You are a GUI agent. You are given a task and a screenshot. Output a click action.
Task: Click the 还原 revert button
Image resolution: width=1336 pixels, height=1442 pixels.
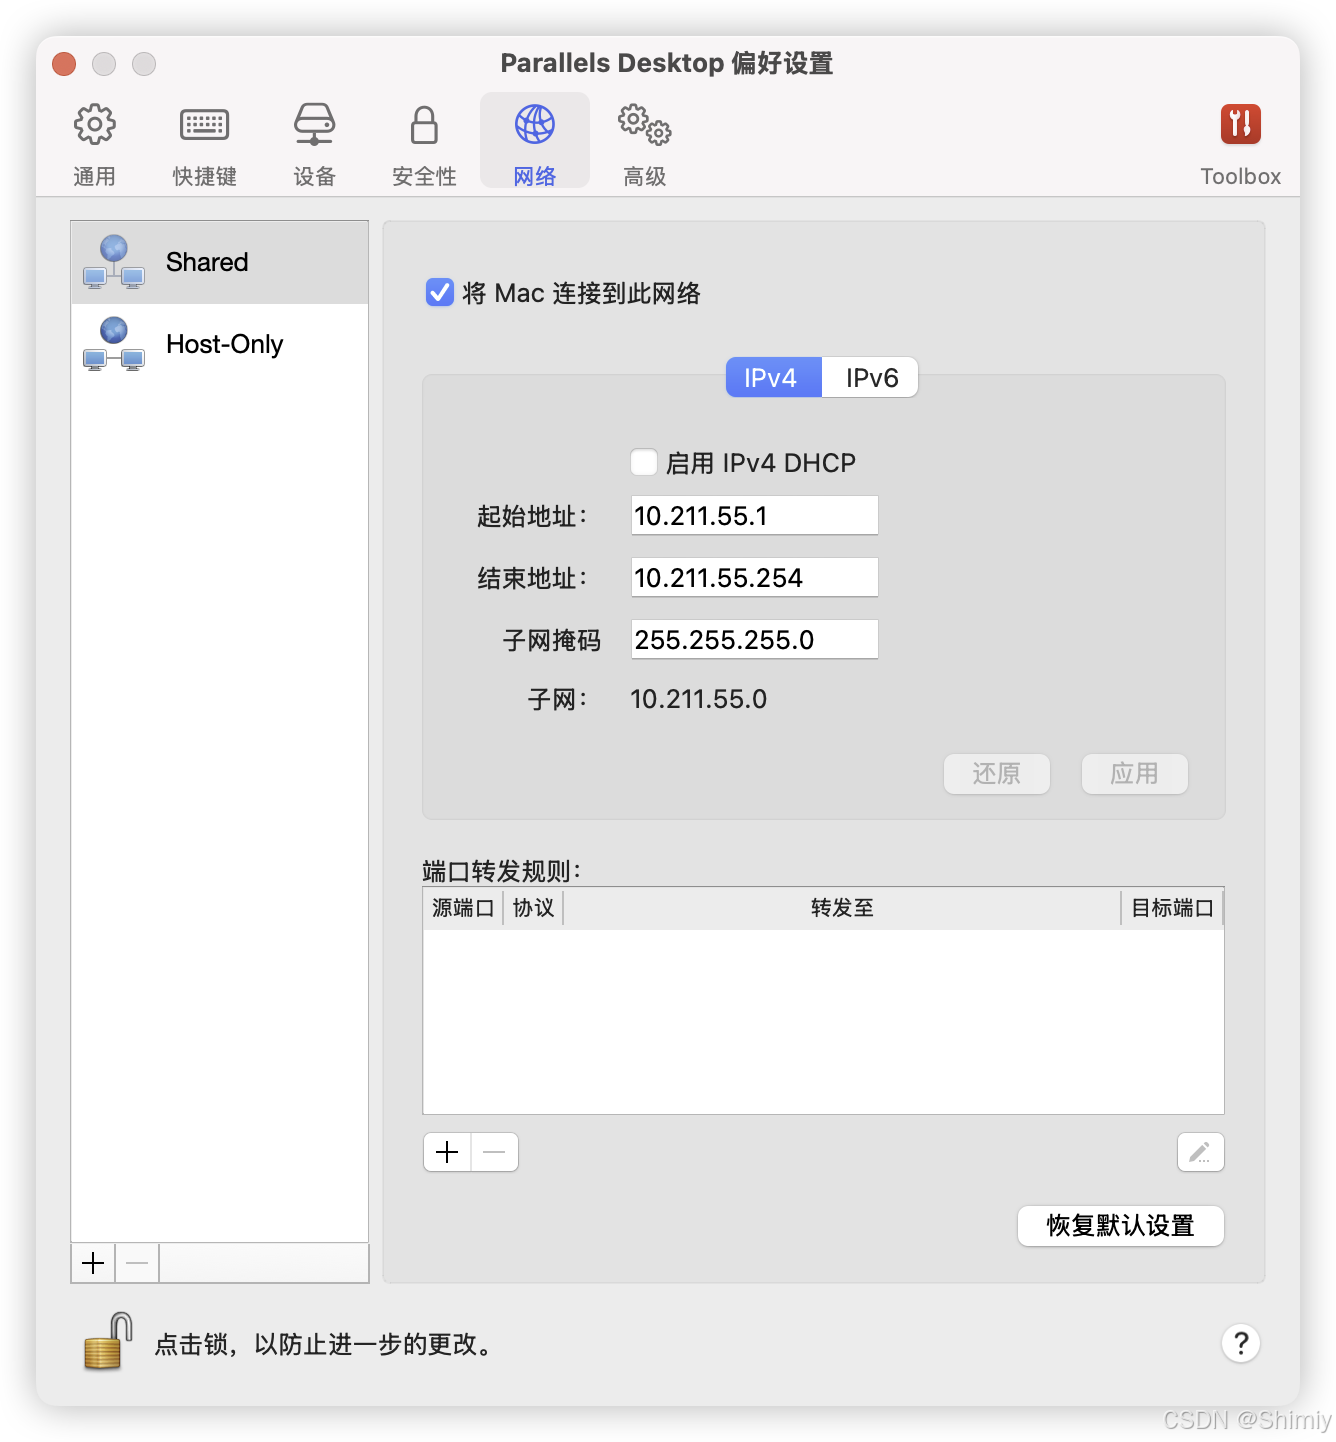click(x=996, y=773)
